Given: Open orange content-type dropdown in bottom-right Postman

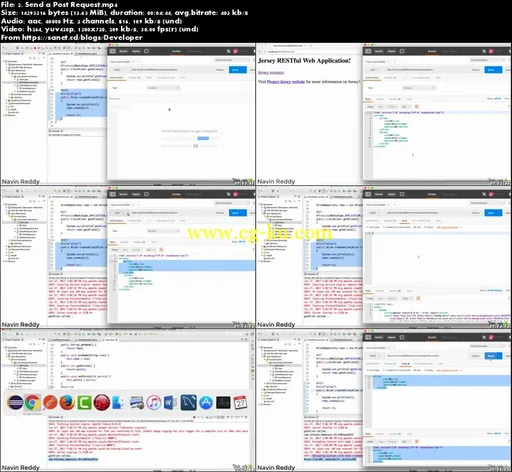Looking at the screenshot, I should click(x=449, y=370).
